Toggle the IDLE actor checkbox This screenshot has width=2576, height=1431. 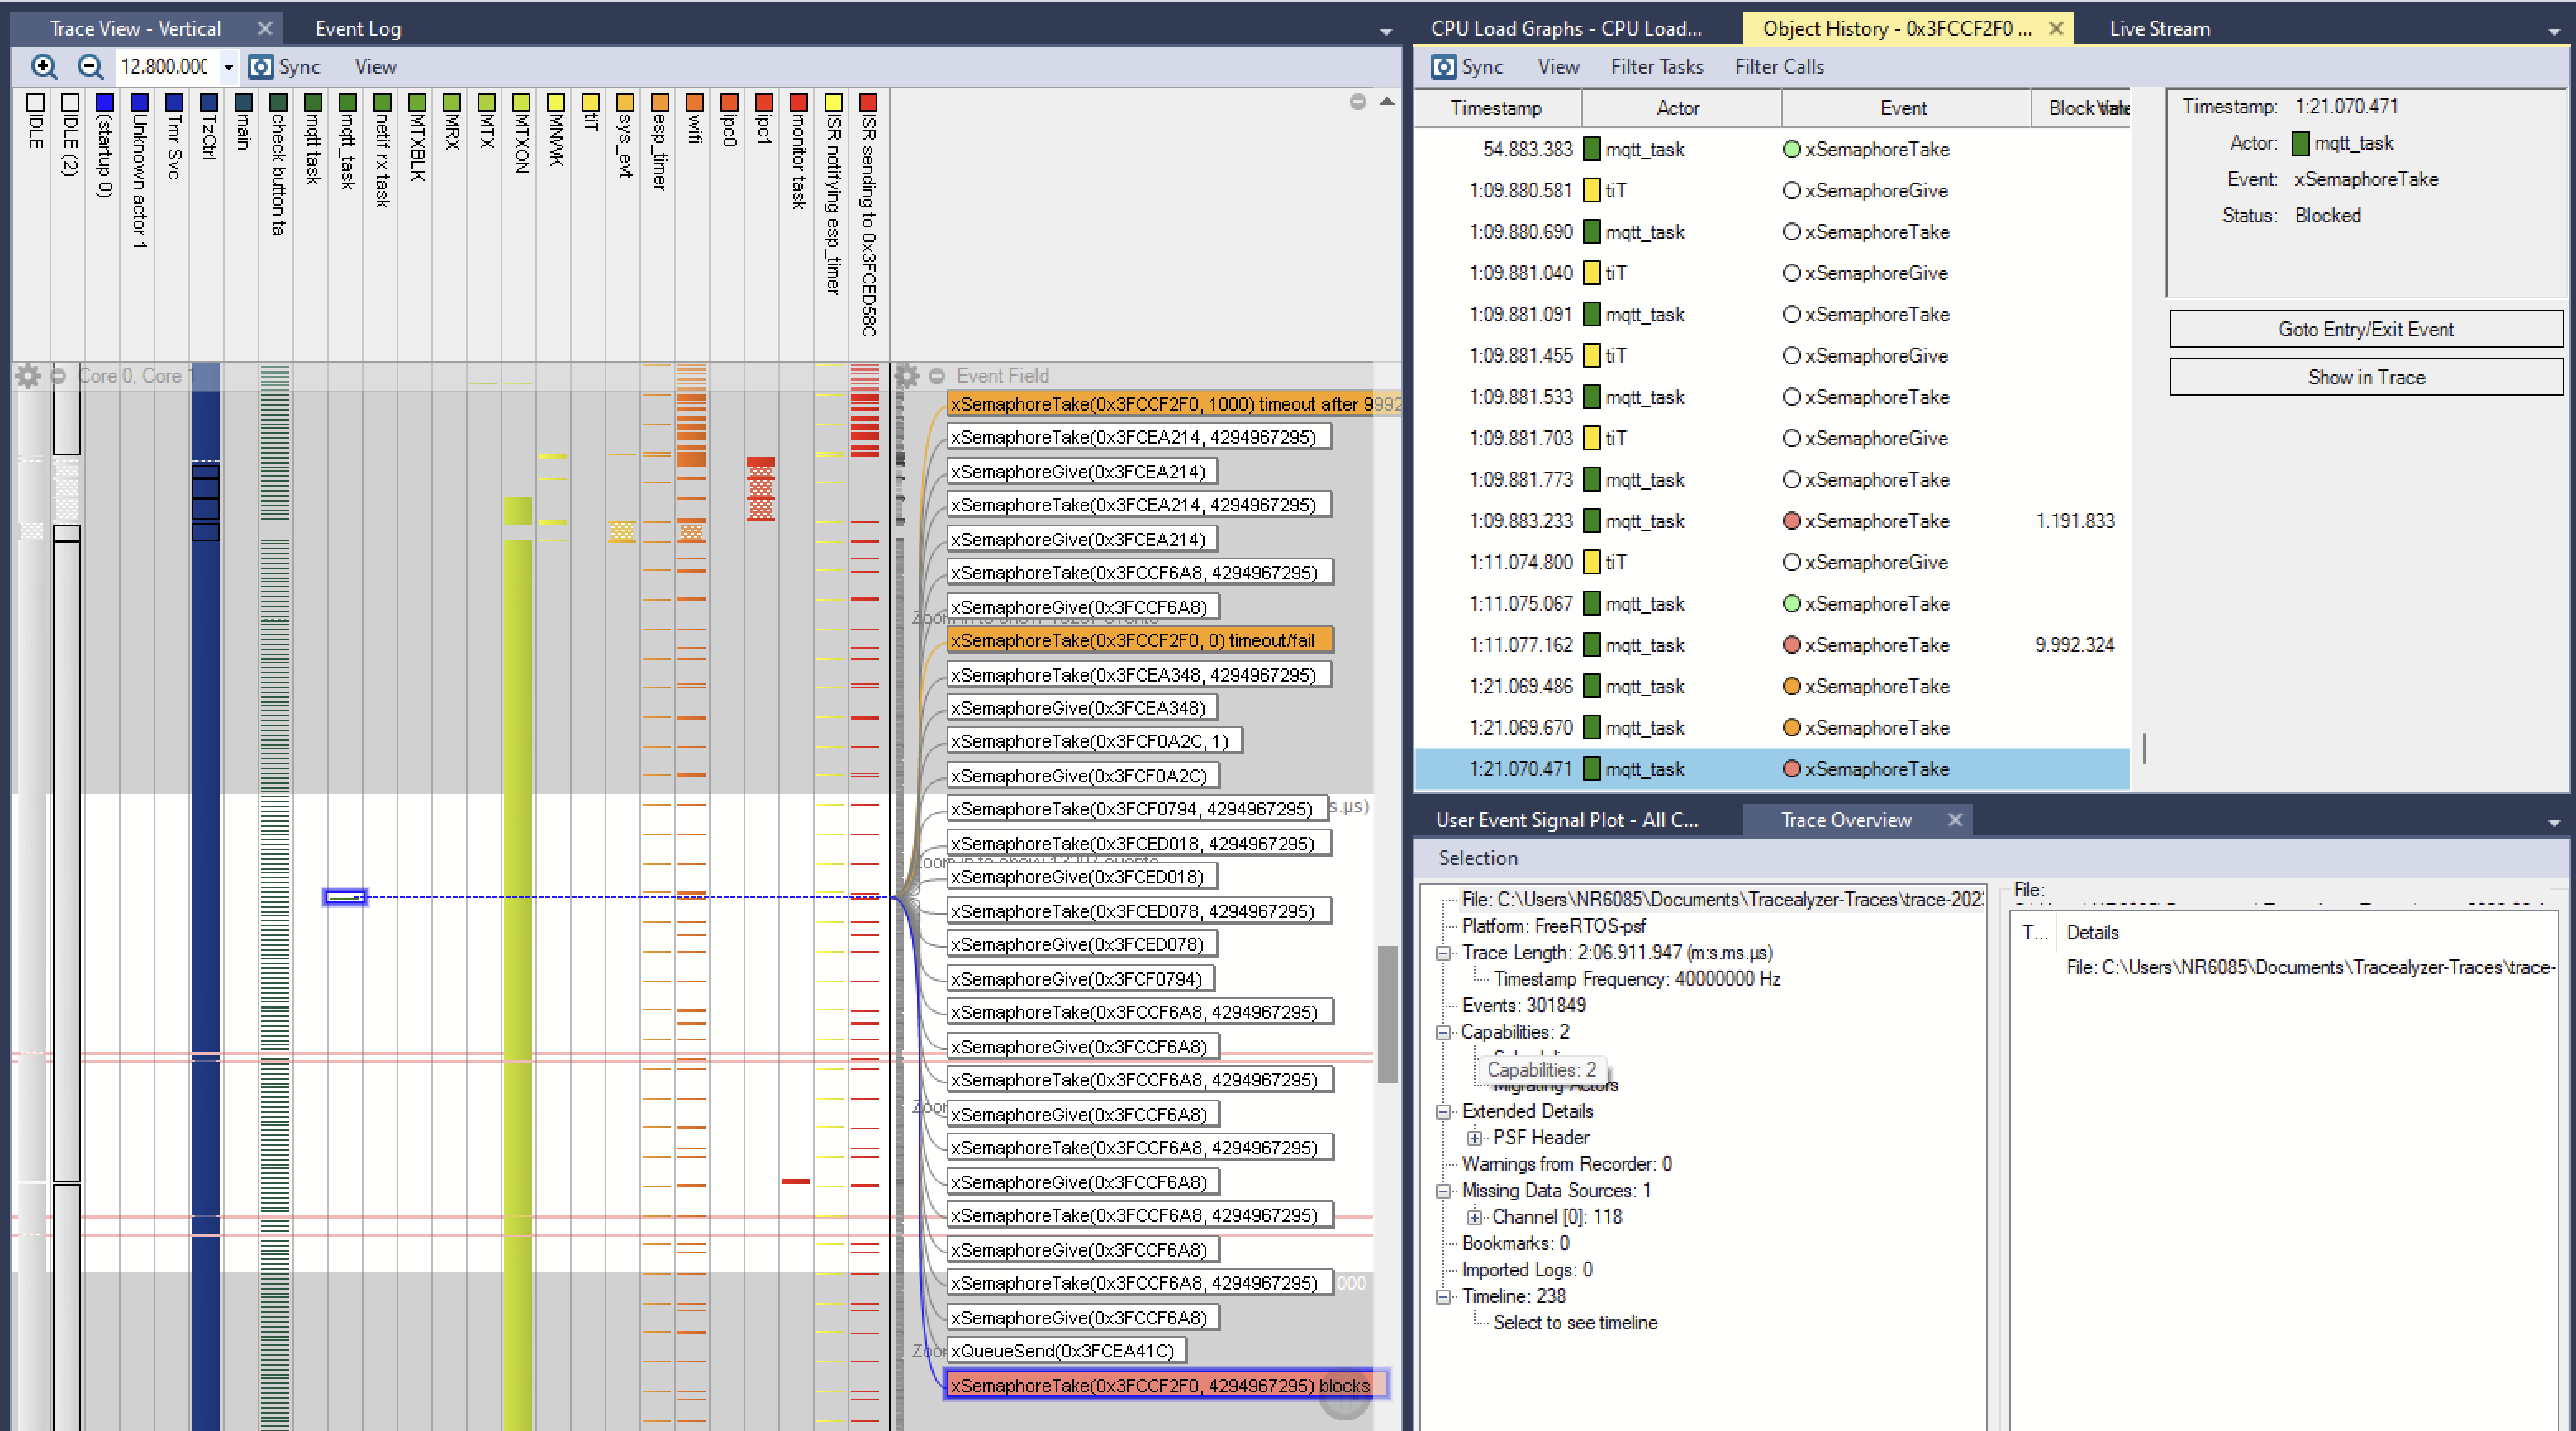[35, 103]
